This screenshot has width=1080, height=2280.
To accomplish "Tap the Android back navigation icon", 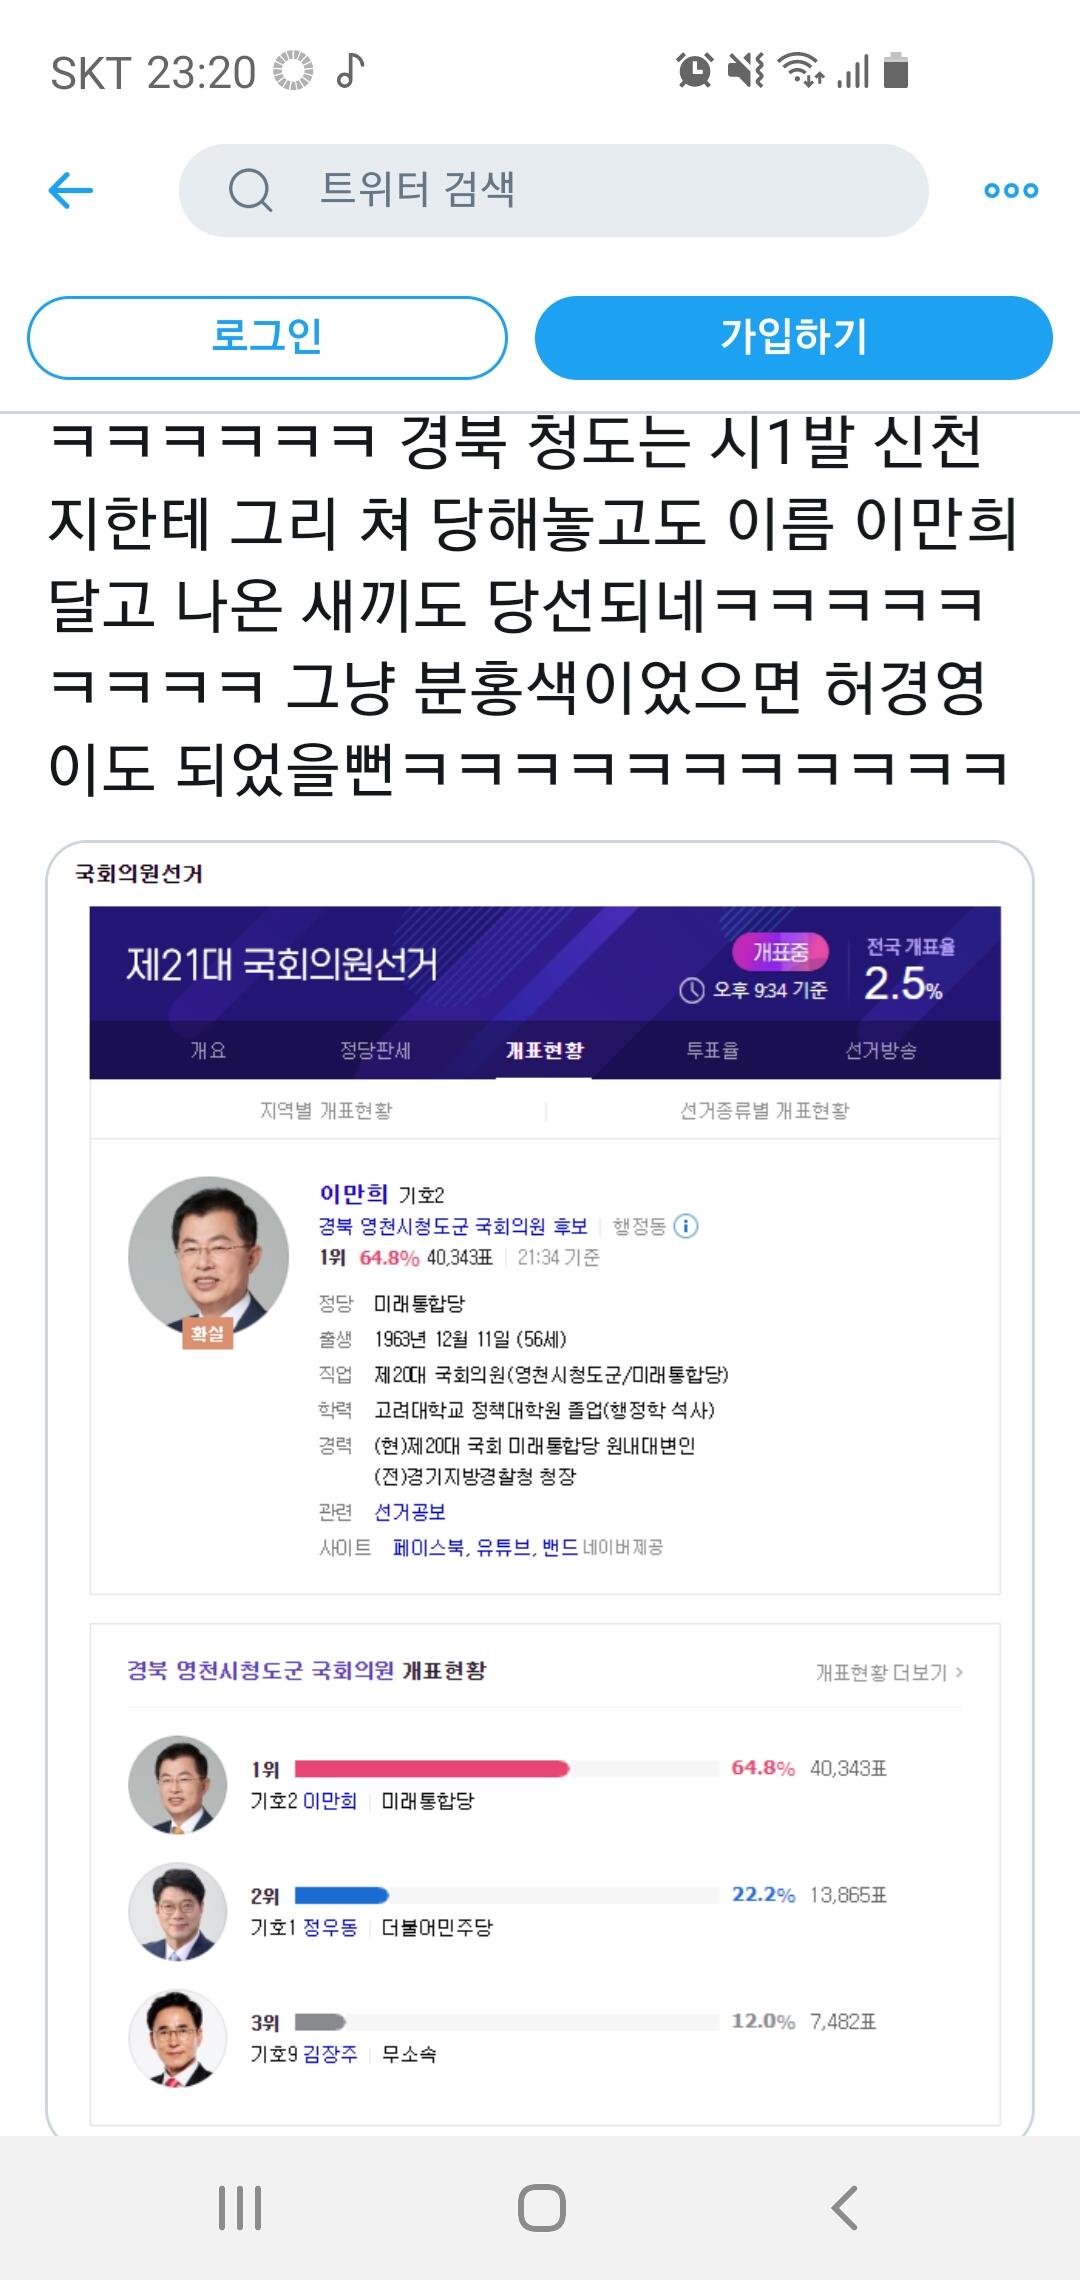I will click(x=845, y=2207).
